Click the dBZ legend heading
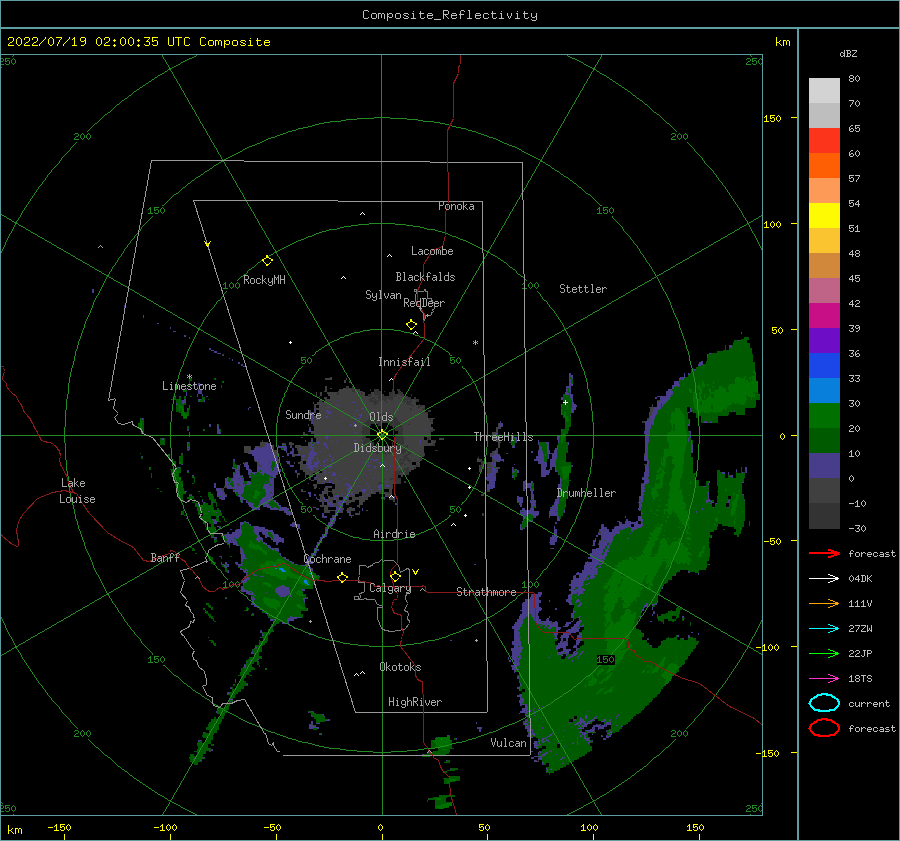Viewport: 900px width, 841px height. click(x=848, y=53)
